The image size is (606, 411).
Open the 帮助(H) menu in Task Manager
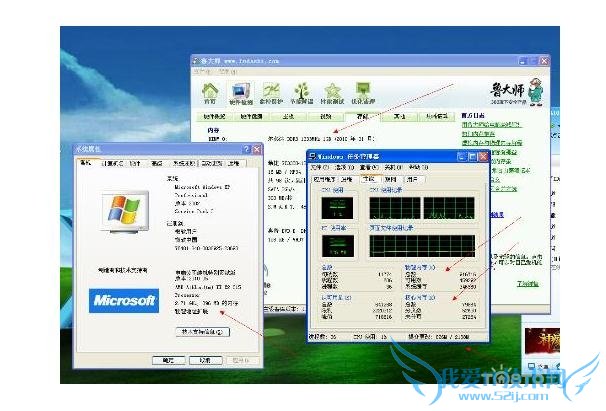click(418, 167)
